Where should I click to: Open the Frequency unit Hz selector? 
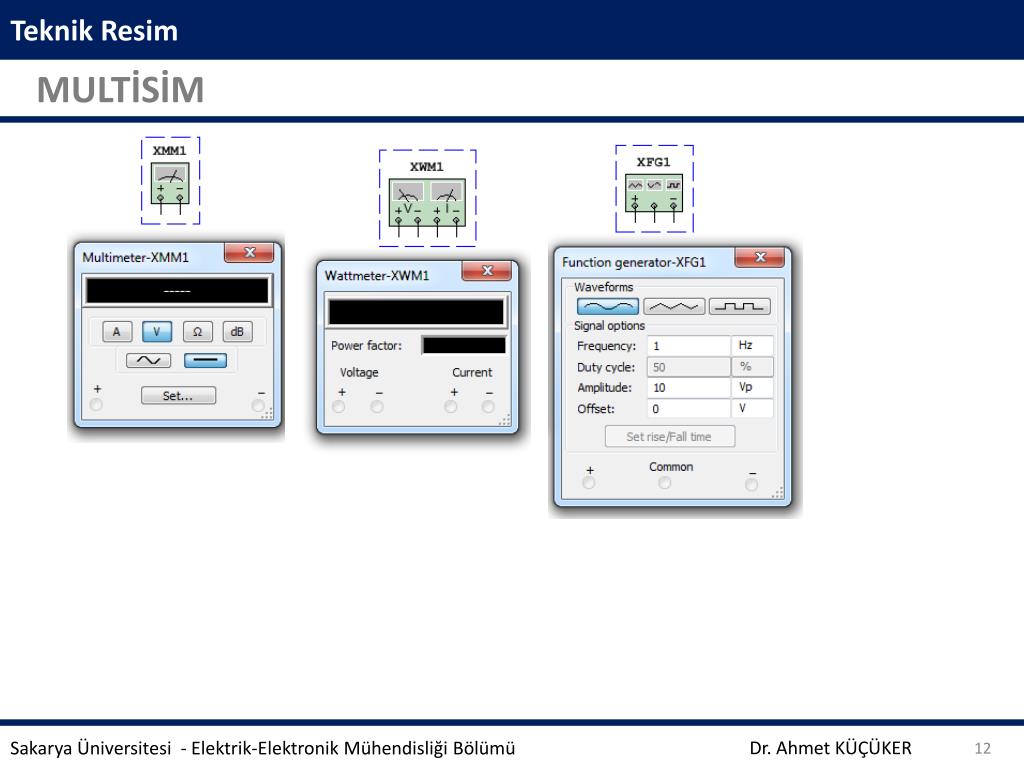pyautogui.click(x=753, y=345)
